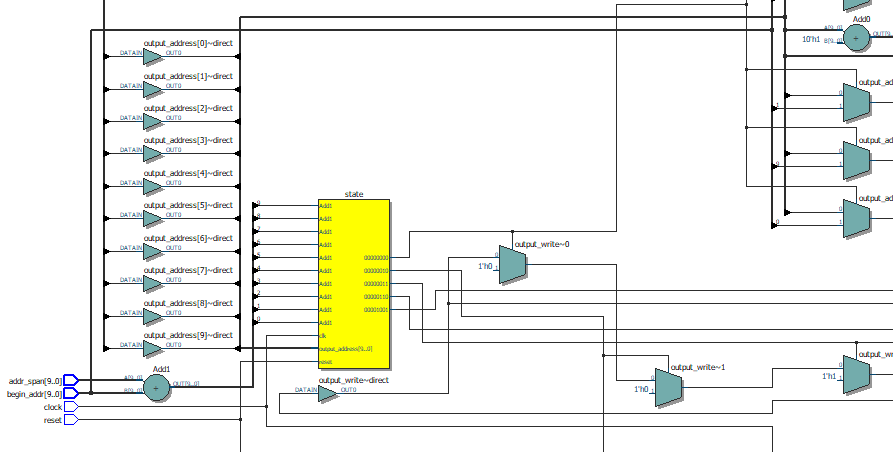Screen dimensions: 893x452
Task: Select the output_address[0]~direct buffer symbol
Action: tap(153, 56)
